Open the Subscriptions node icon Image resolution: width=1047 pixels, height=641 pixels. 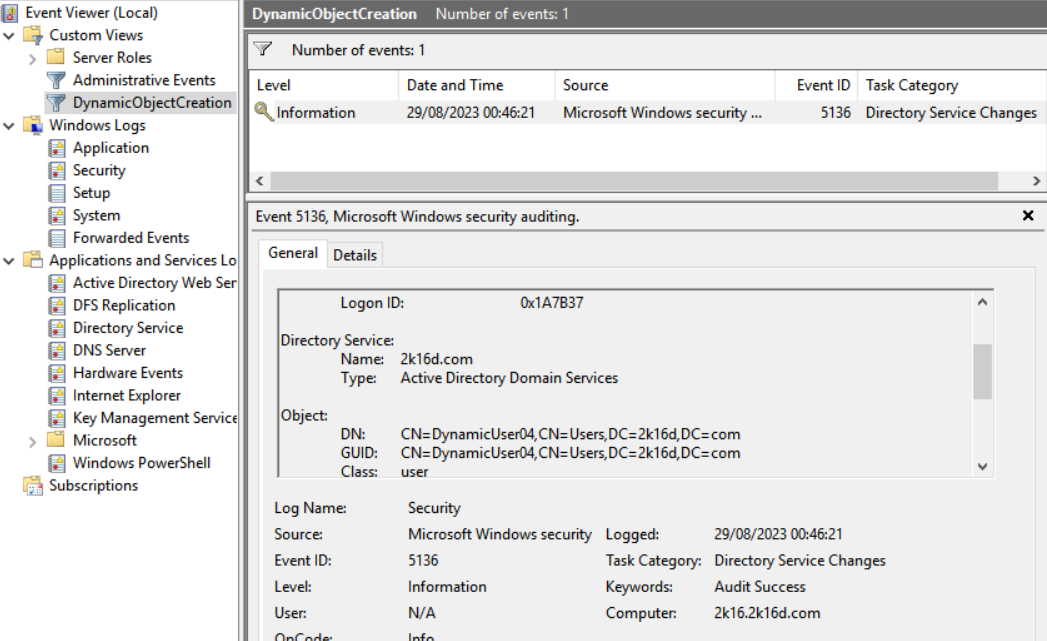coord(33,486)
